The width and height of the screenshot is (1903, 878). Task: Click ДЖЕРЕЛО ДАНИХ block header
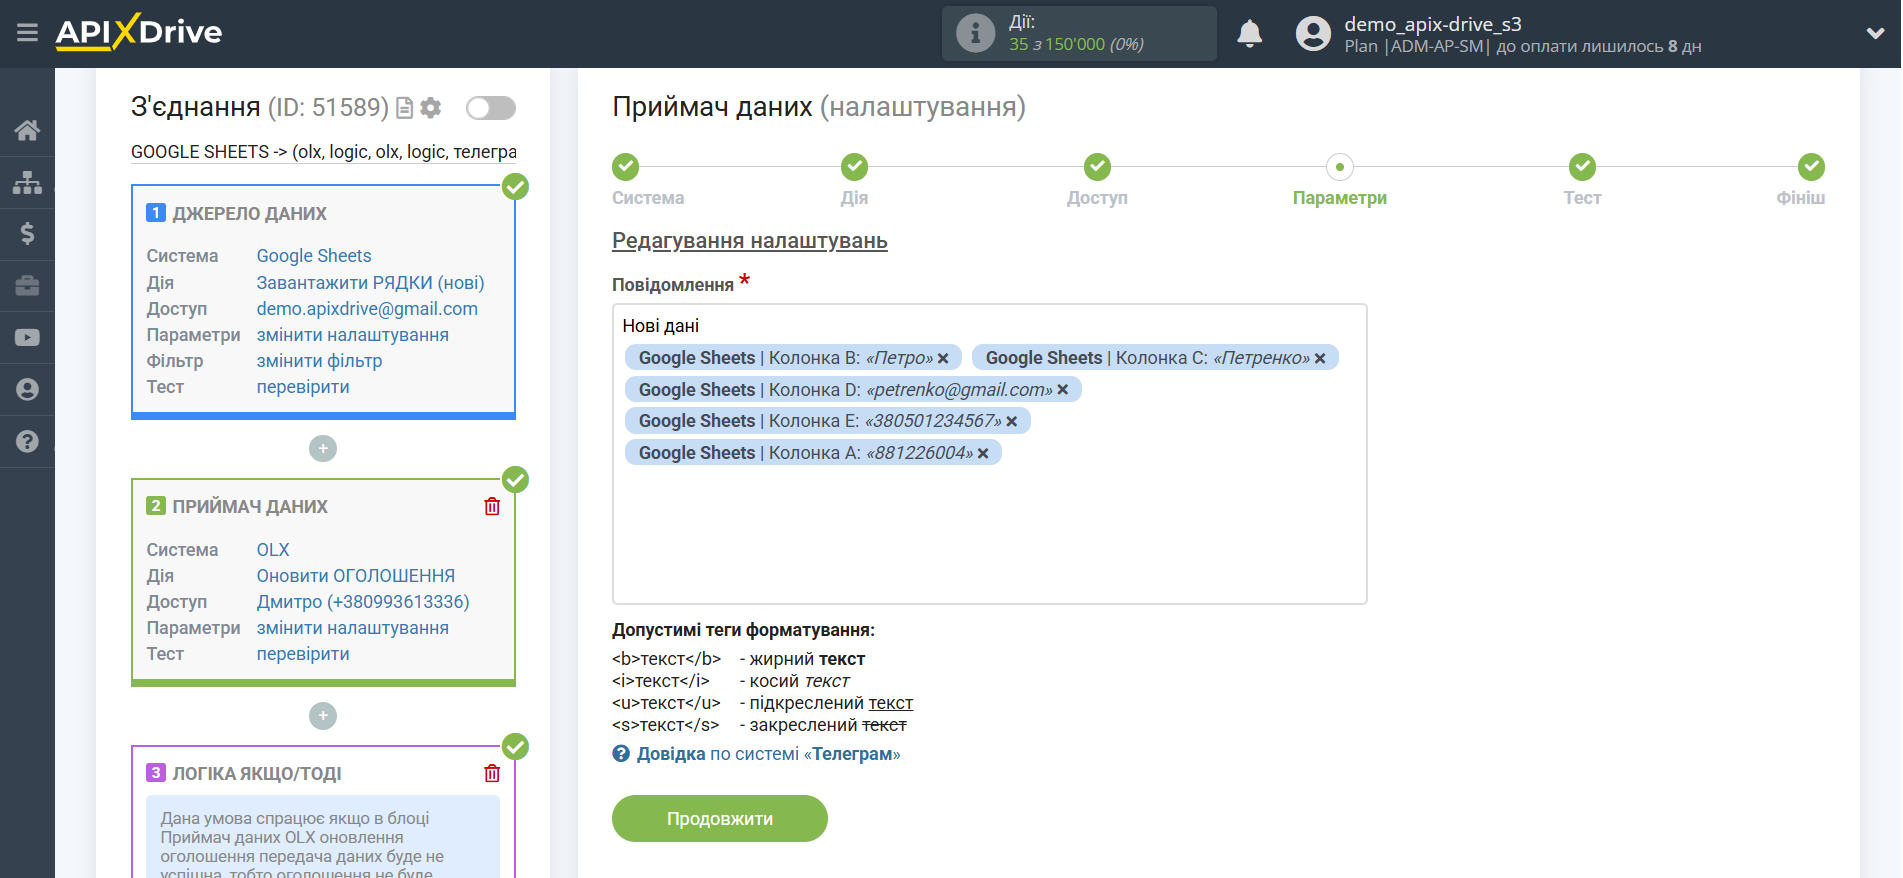tap(249, 214)
